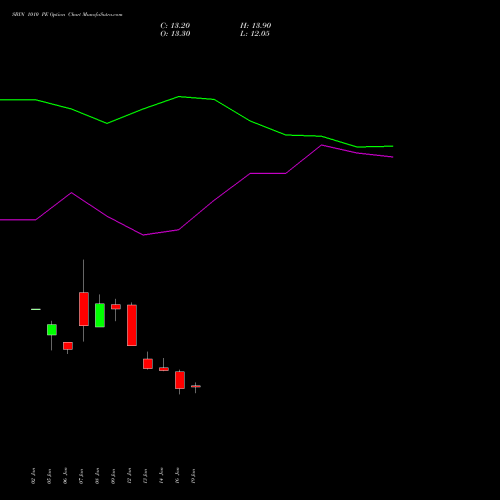The height and width of the screenshot is (500, 500).
Task: Click the long red candle above 12 Jan
Action: [132, 325]
